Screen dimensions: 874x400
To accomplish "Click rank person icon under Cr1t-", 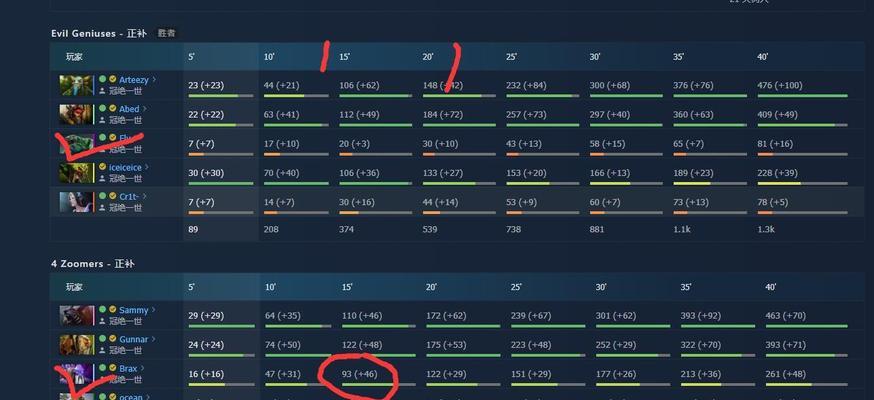I will 103,207.
